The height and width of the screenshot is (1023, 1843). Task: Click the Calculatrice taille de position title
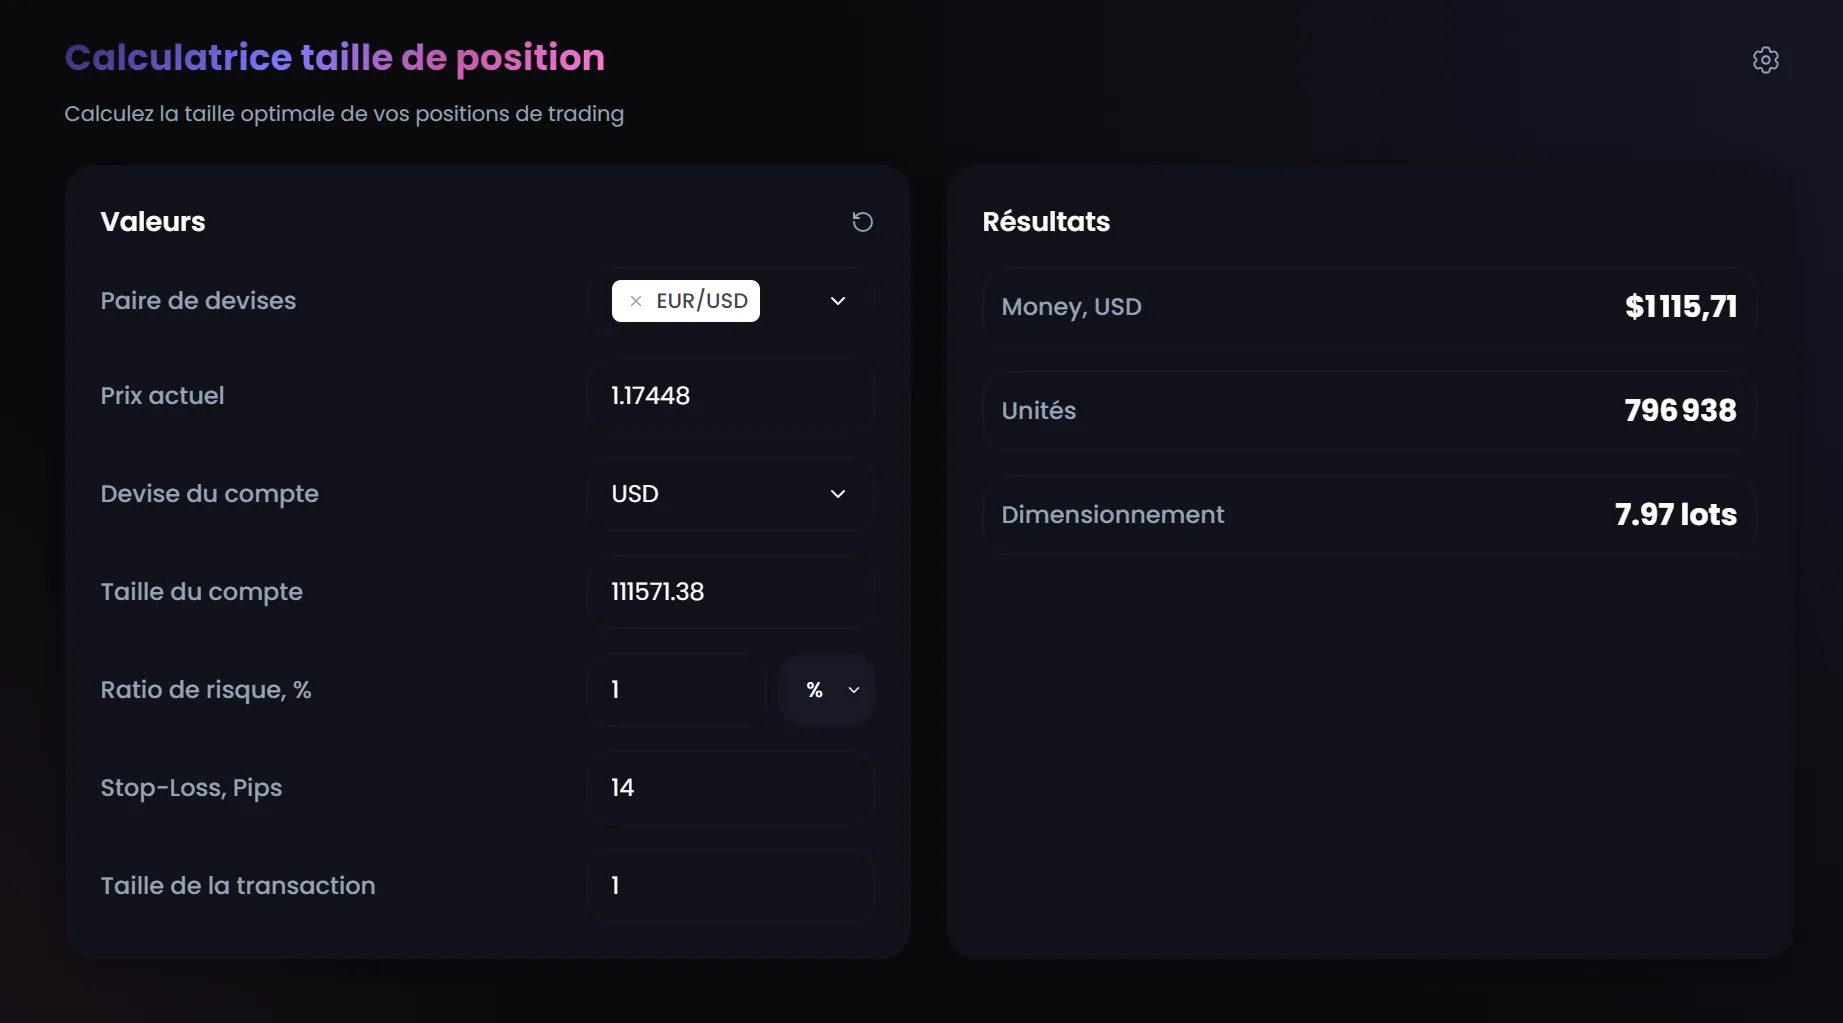coord(335,58)
